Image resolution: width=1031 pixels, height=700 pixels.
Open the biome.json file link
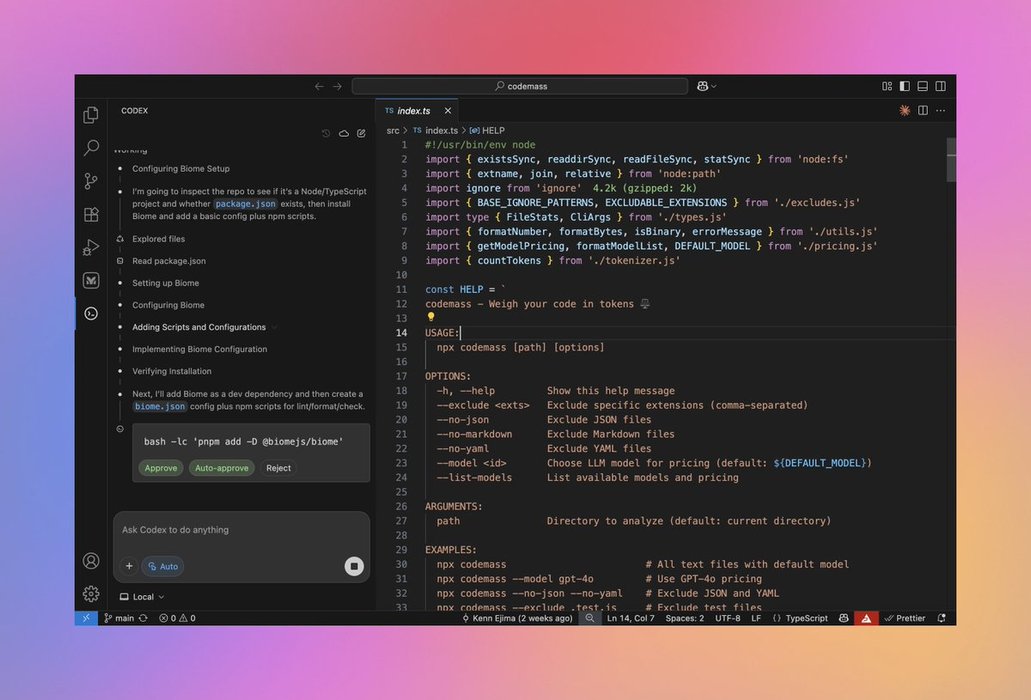(x=160, y=406)
